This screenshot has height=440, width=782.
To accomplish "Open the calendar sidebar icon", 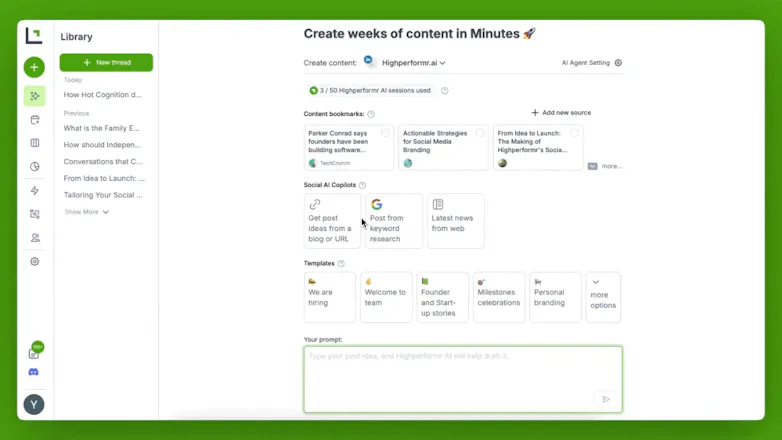I will (34, 120).
